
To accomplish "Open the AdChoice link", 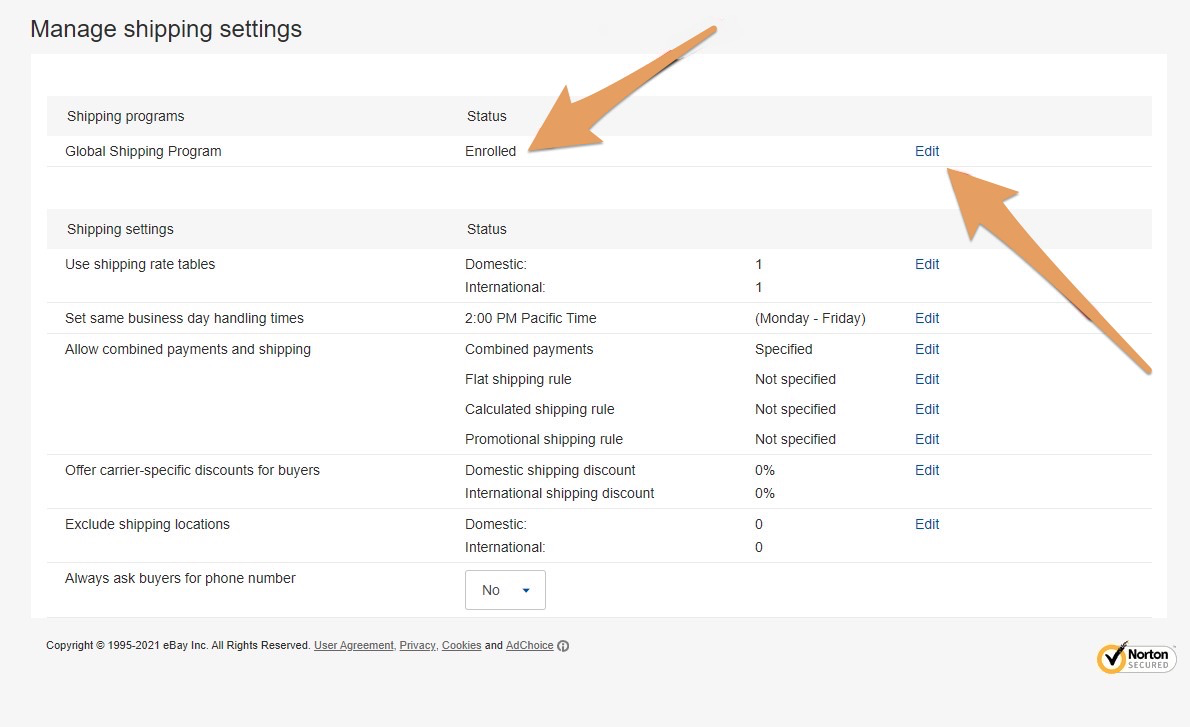I will (530, 645).
